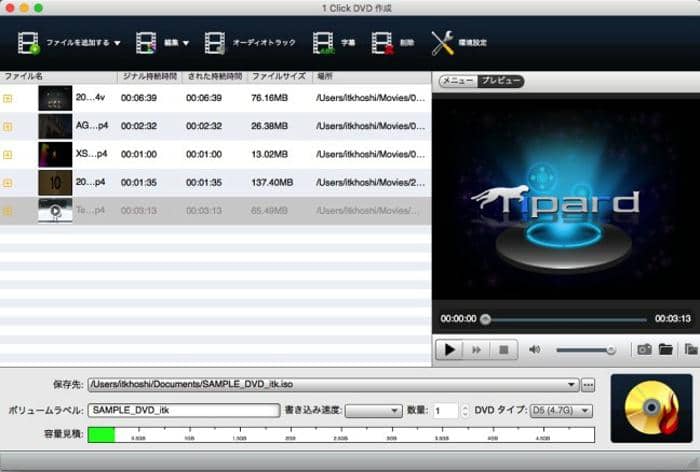The image size is (700, 472).
Task: Click the 容量見積 capacity bar
Action: pos(342,434)
